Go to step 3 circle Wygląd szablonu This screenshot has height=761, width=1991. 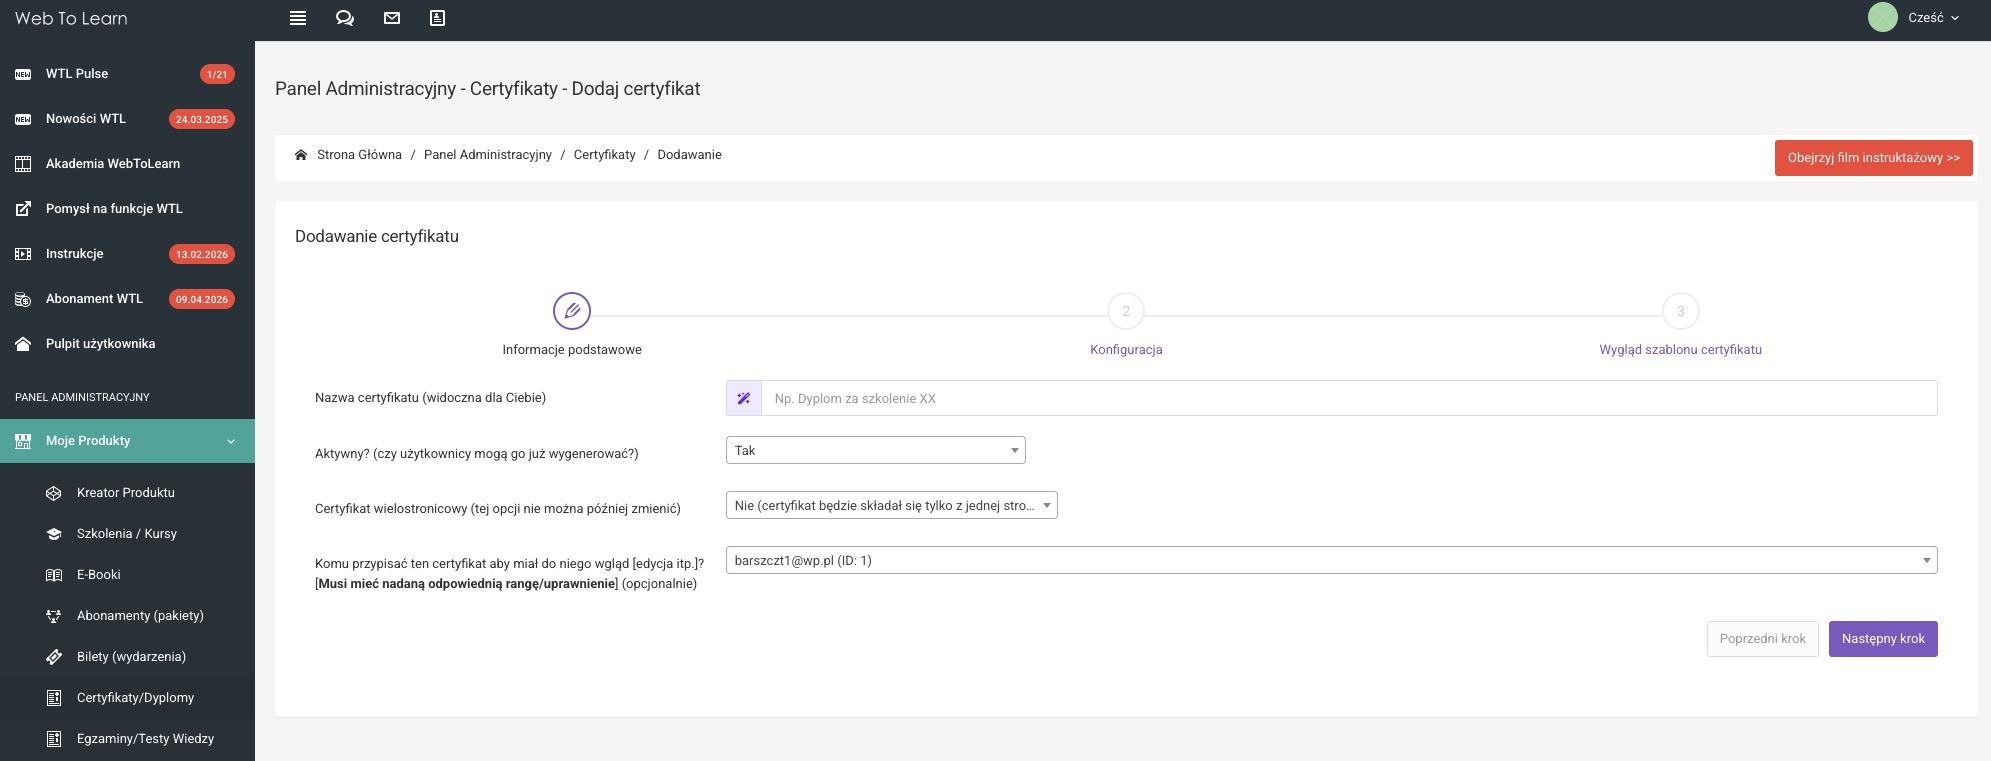[x=1681, y=311]
